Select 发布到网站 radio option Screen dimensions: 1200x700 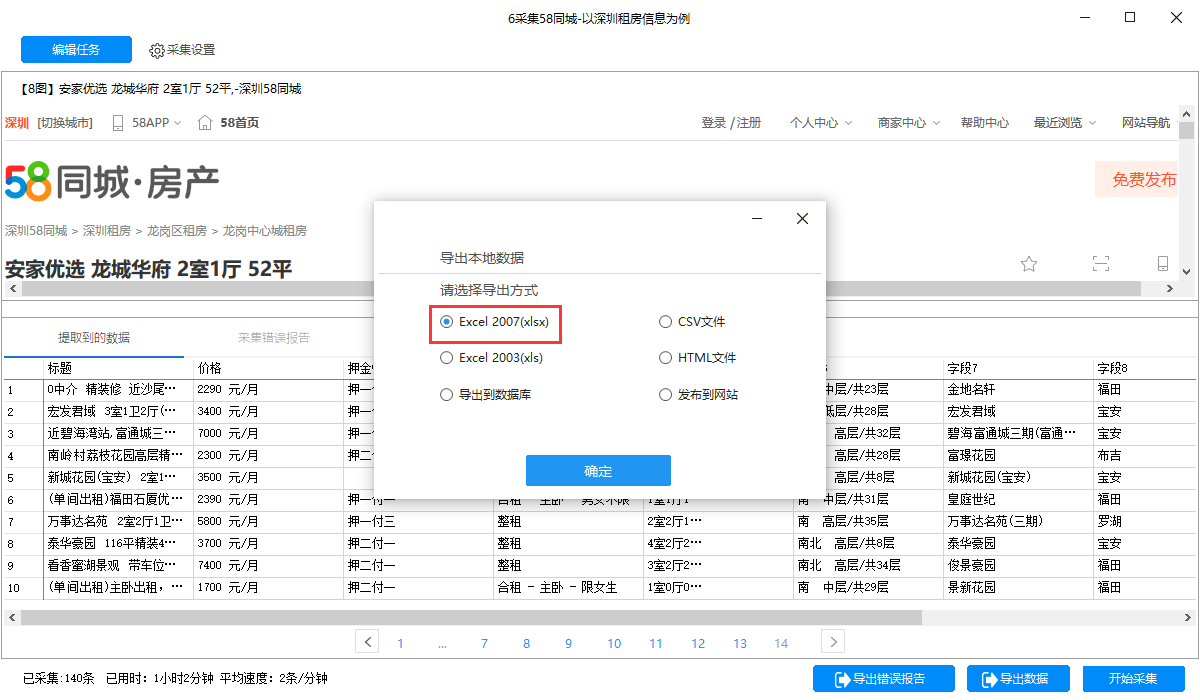point(698,395)
